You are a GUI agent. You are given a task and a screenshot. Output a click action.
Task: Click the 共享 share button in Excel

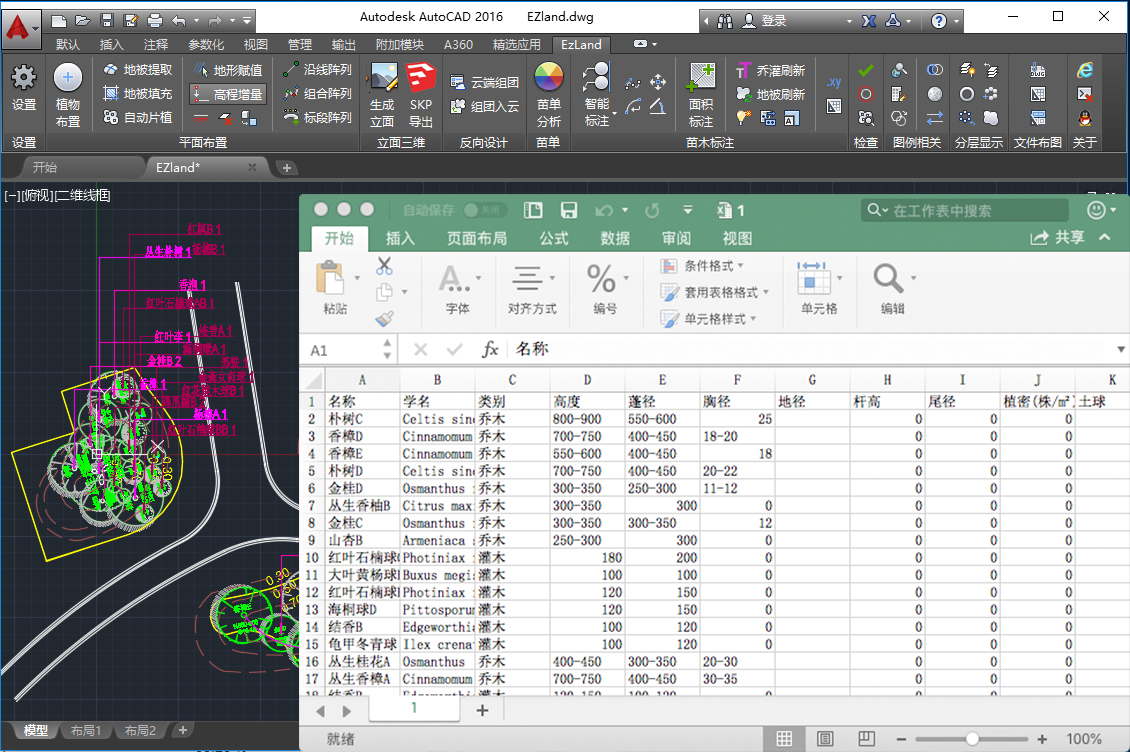[x=1058, y=237]
